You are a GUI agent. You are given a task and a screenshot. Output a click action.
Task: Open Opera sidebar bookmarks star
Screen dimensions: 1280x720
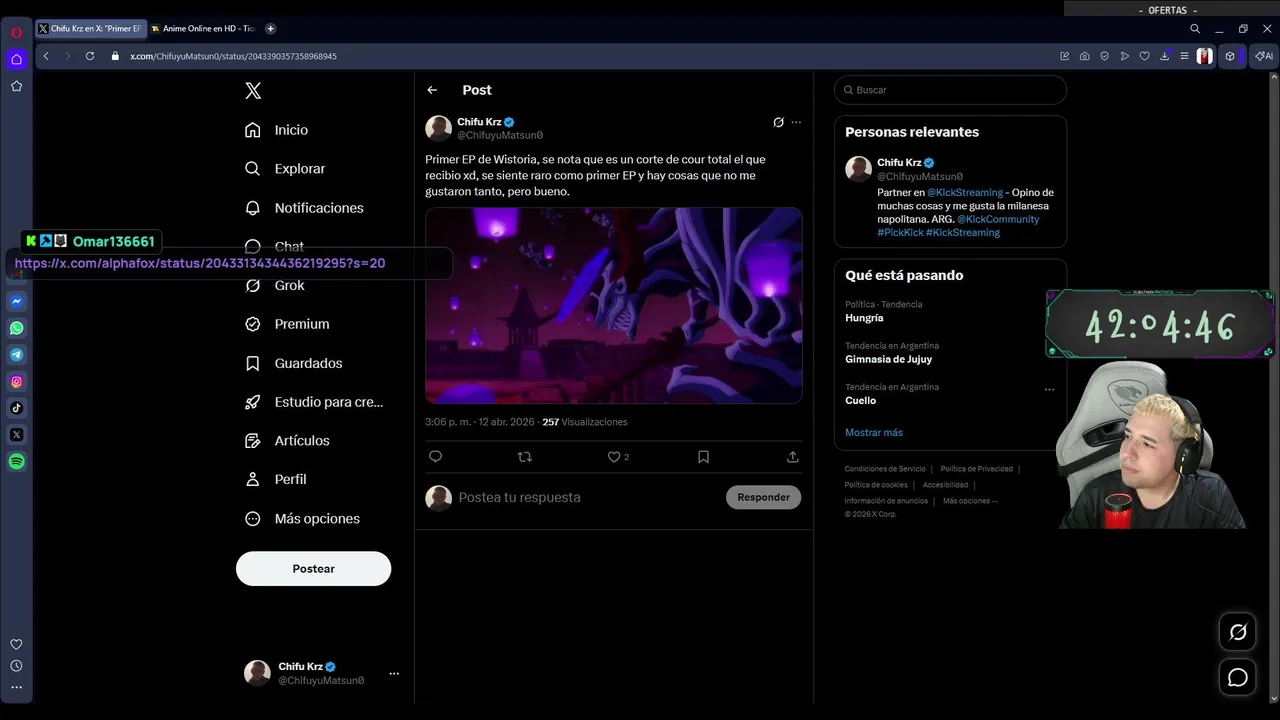pos(16,86)
